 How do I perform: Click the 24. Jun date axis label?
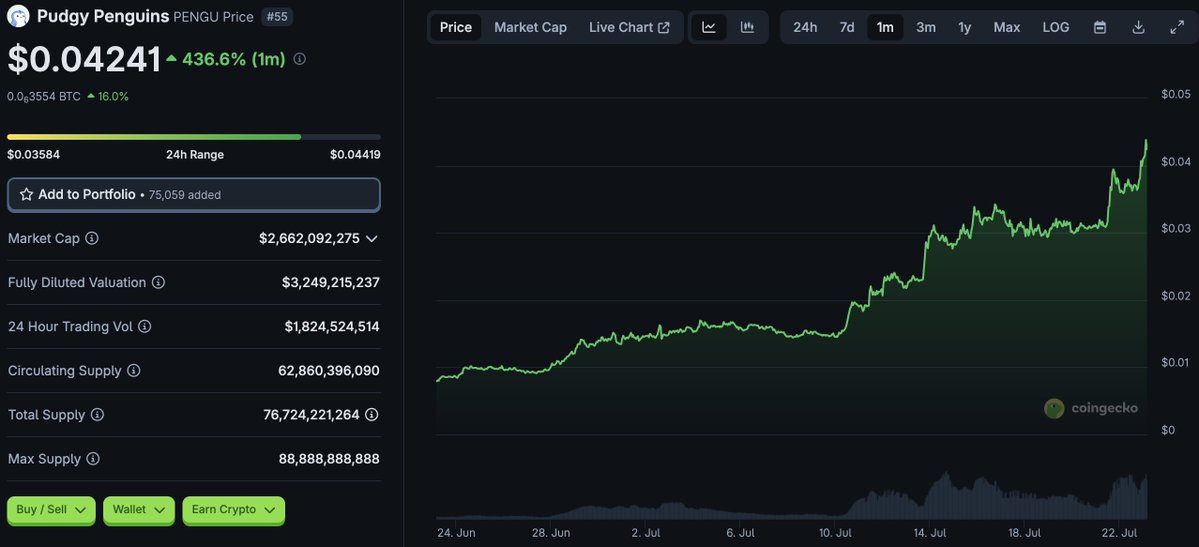pos(456,532)
